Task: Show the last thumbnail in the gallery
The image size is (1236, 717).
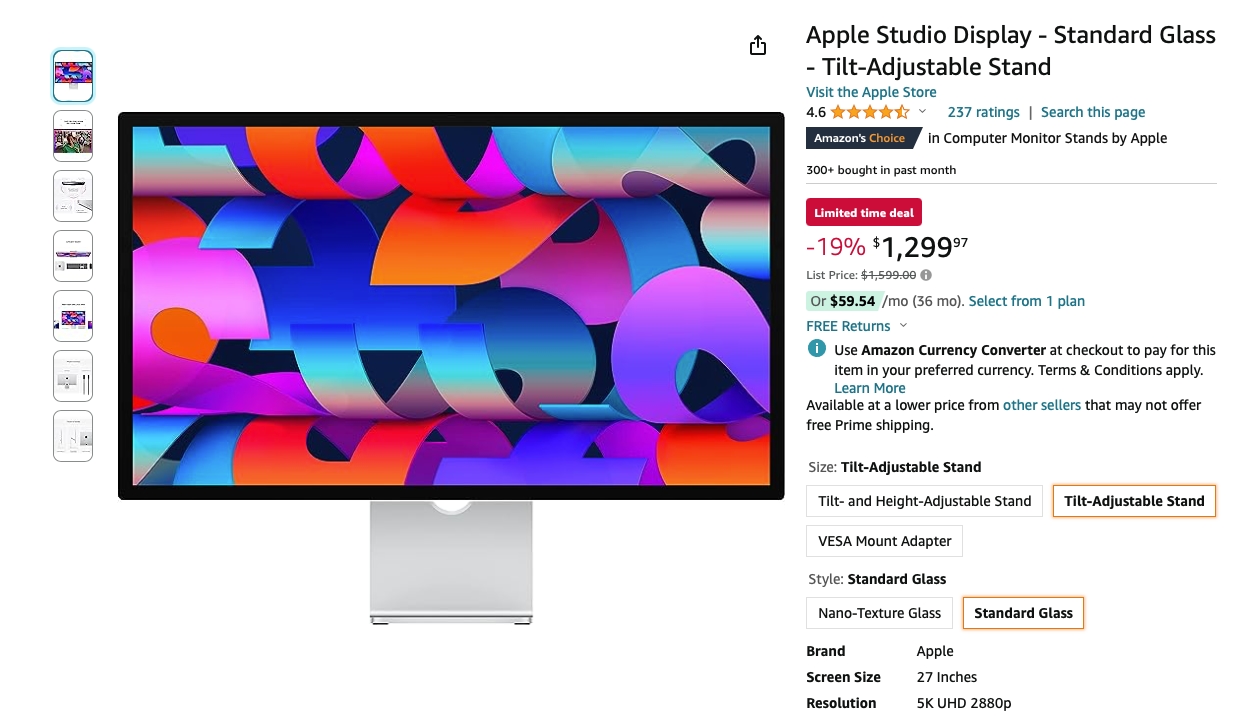Action: coord(73,436)
